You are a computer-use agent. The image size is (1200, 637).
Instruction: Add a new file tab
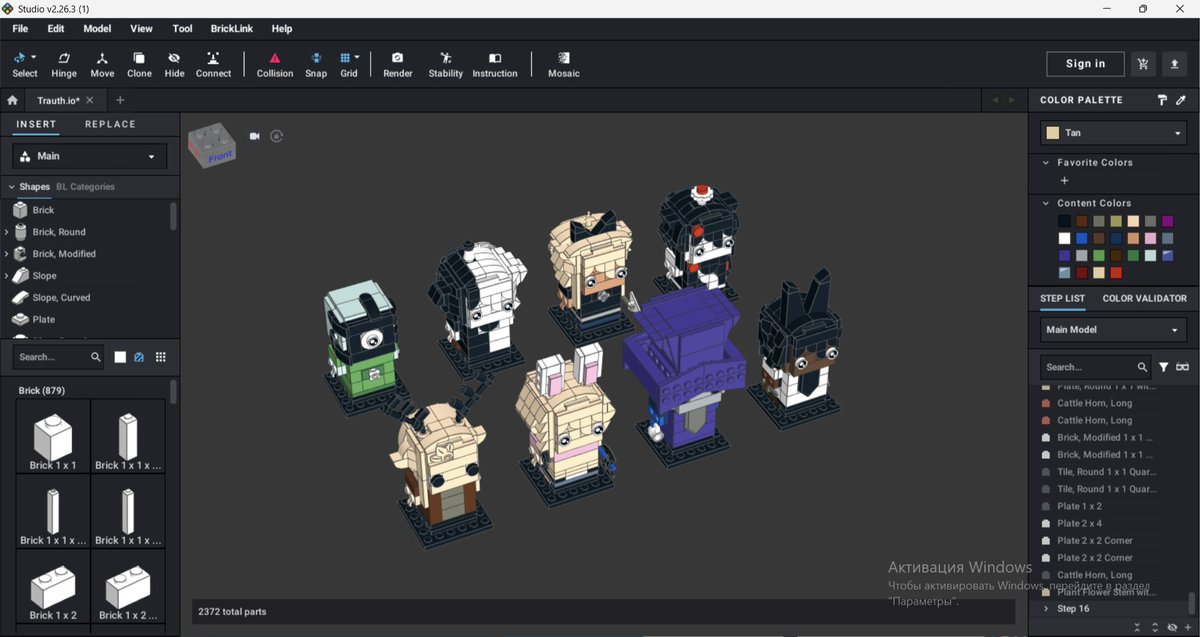[120, 100]
